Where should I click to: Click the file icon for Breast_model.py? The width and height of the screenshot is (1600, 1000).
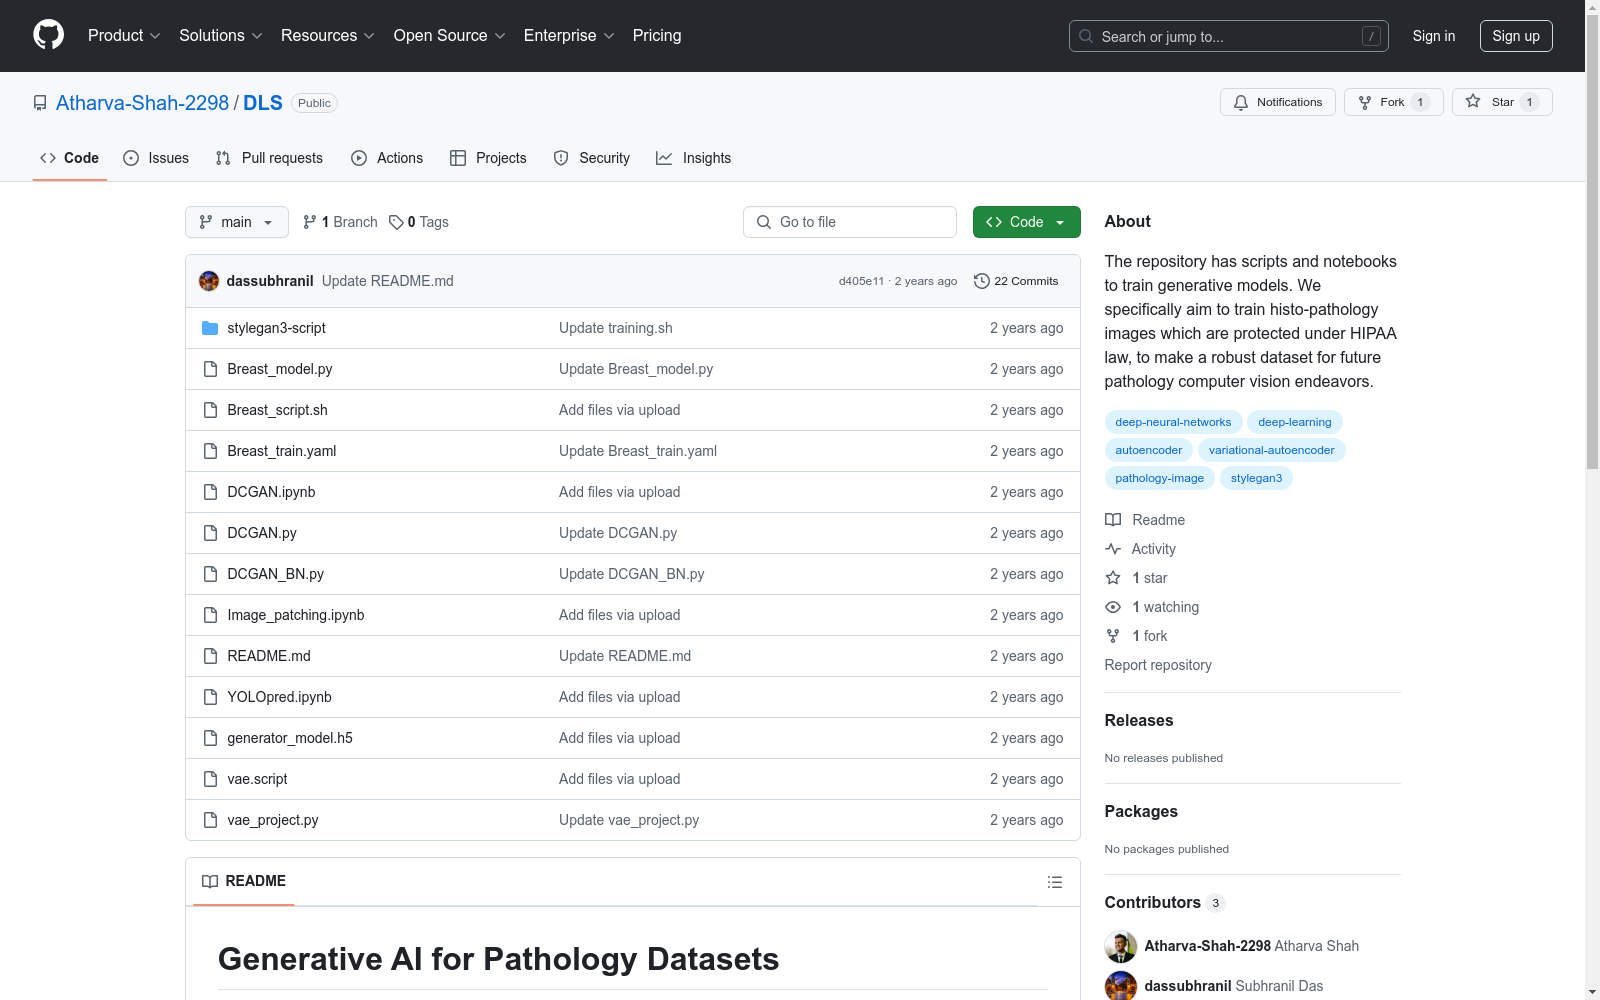click(210, 369)
